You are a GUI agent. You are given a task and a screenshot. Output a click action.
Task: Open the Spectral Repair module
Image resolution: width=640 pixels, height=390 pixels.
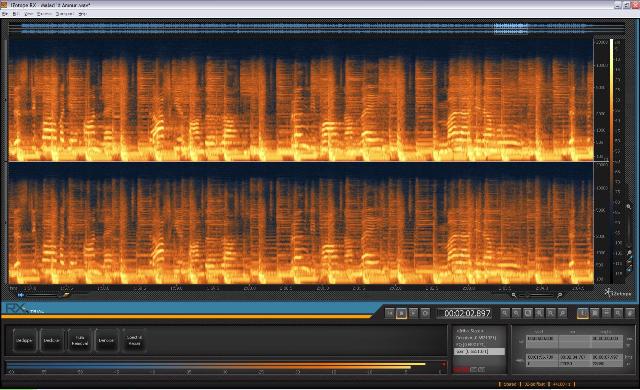[x=134, y=340]
